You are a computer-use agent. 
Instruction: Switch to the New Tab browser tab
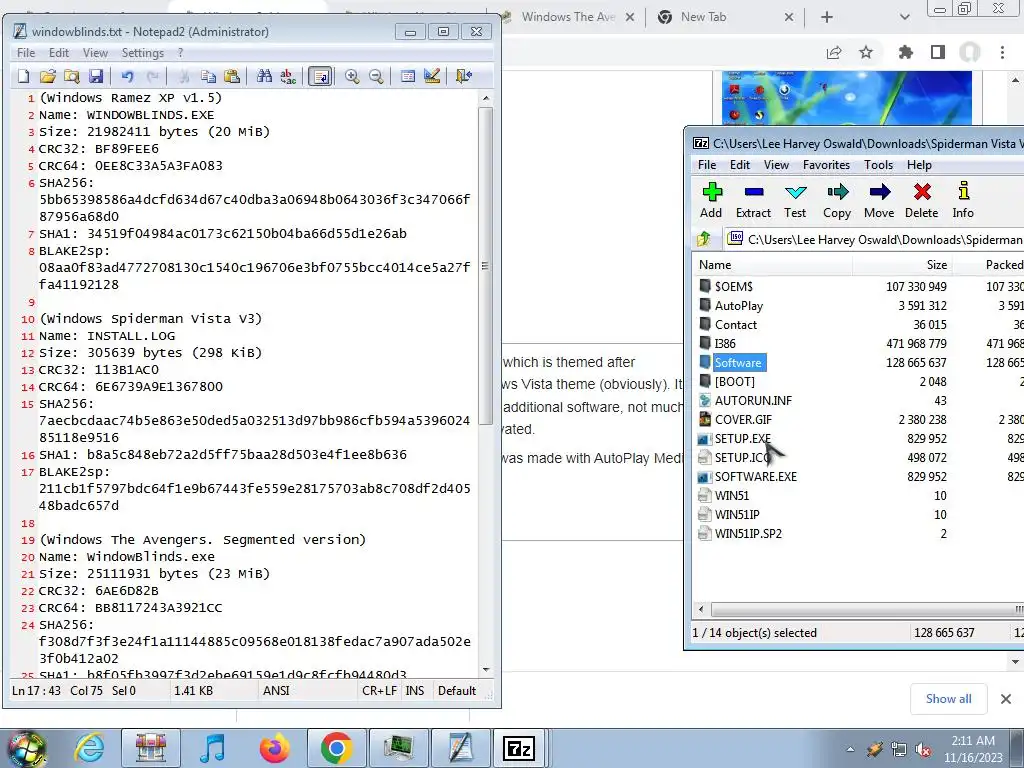[725, 17]
